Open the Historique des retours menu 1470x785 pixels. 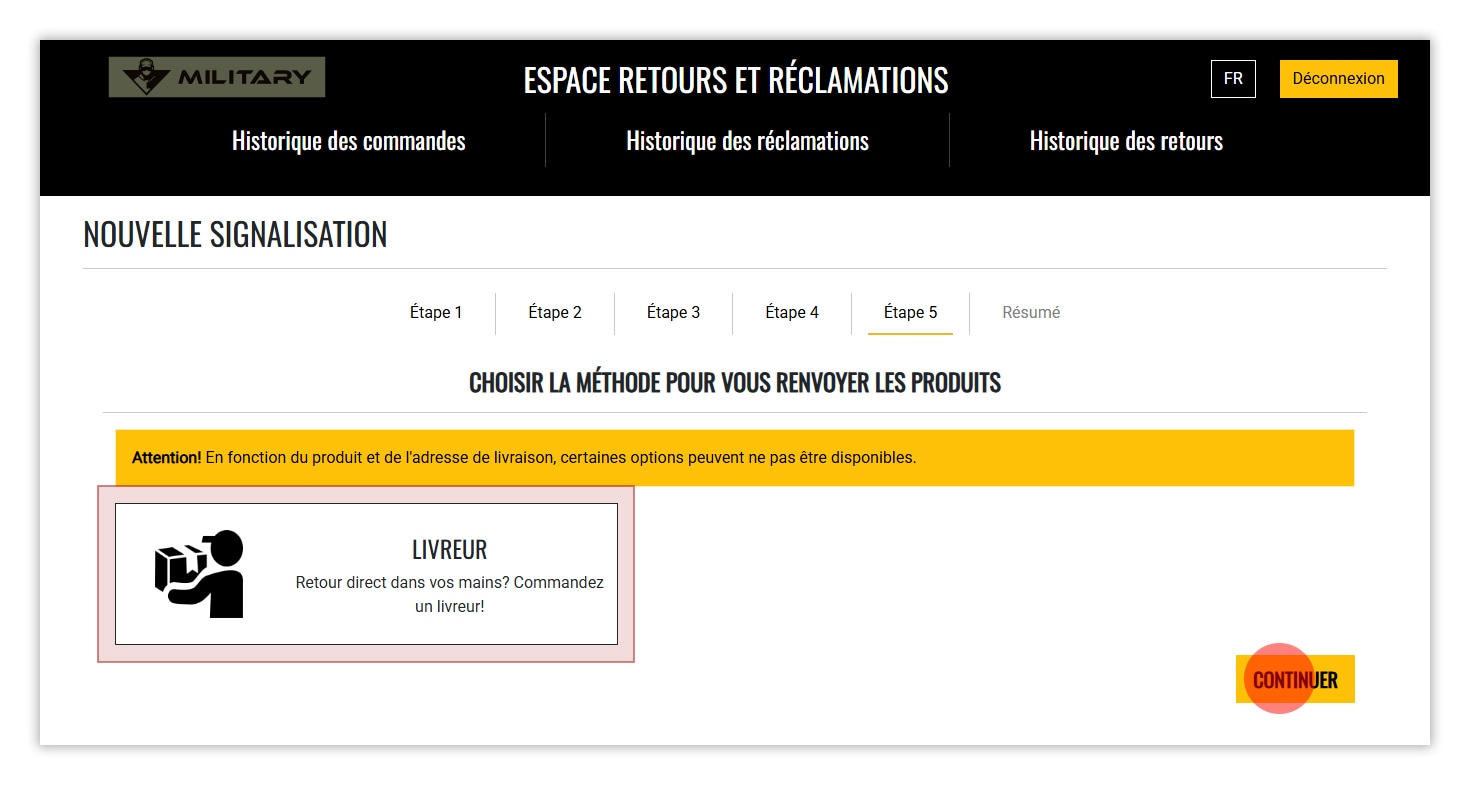click(x=1126, y=141)
